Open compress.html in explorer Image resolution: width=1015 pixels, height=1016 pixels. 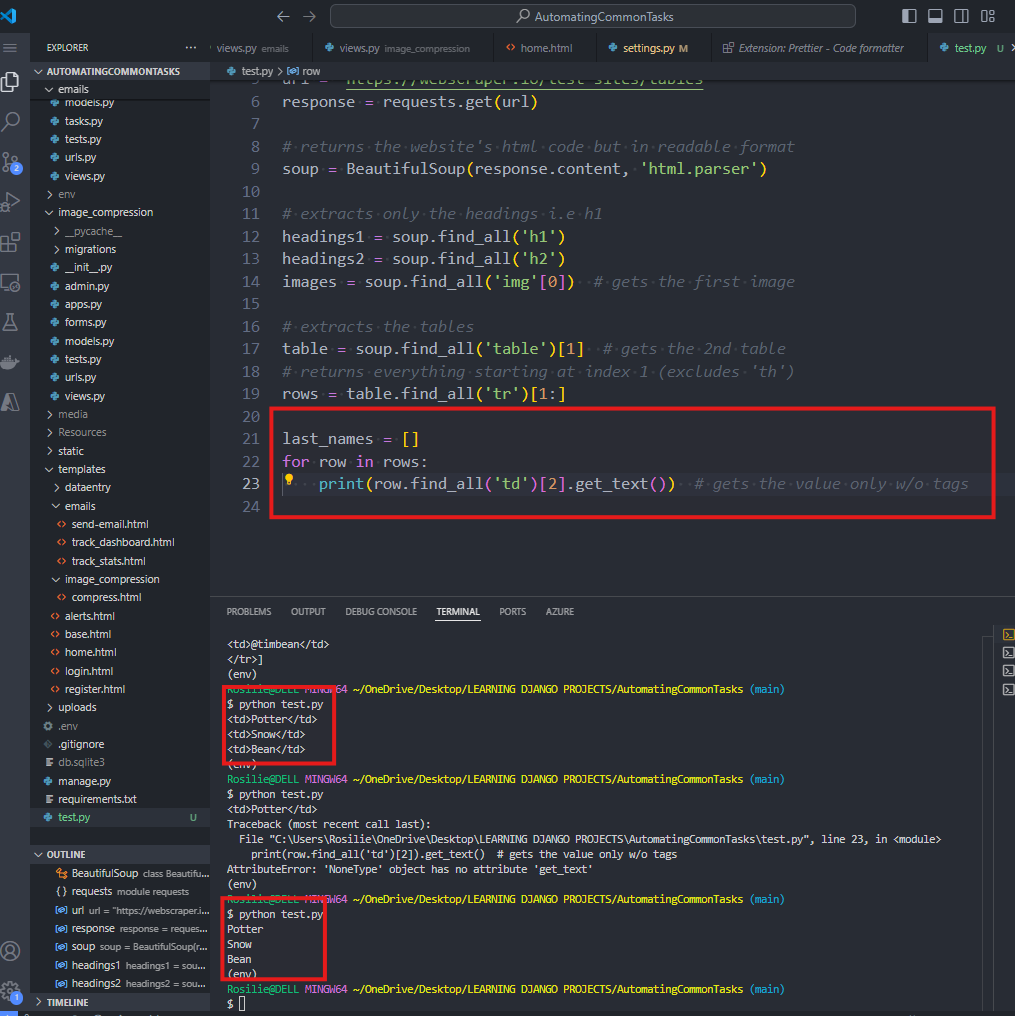(121, 597)
